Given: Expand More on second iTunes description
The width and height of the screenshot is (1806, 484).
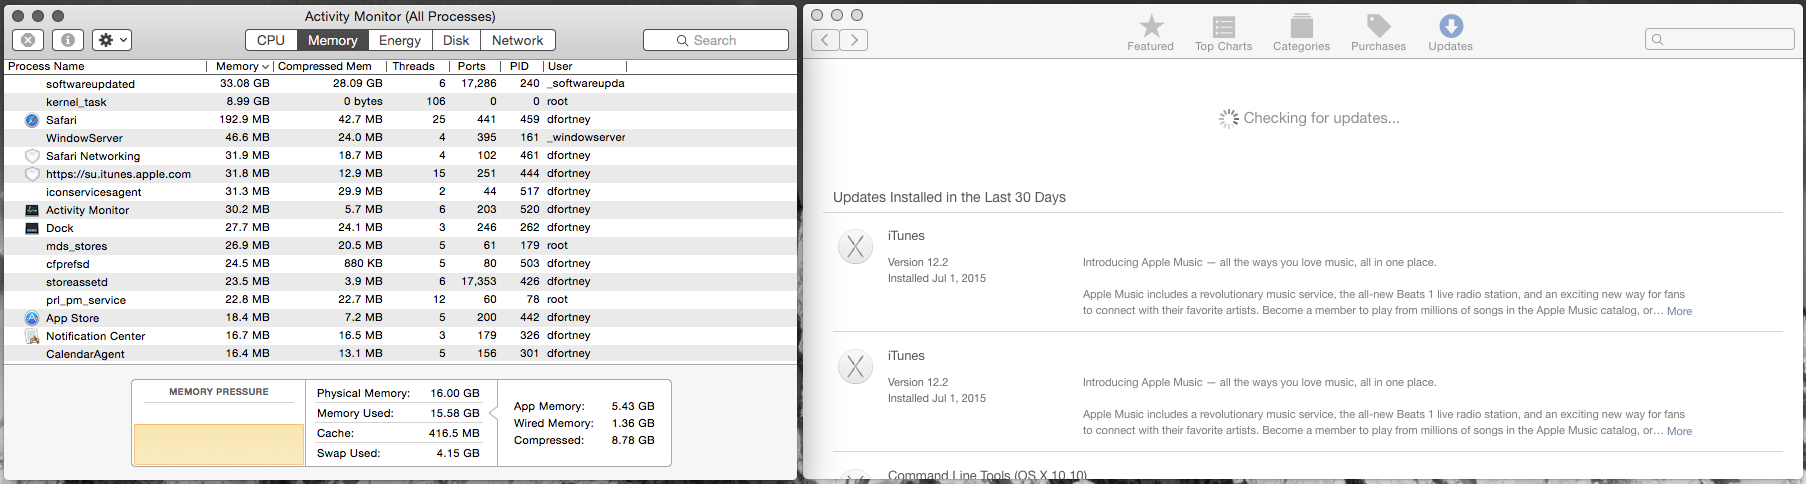Looking at the screenshot, I should [x=1679, y=431].
